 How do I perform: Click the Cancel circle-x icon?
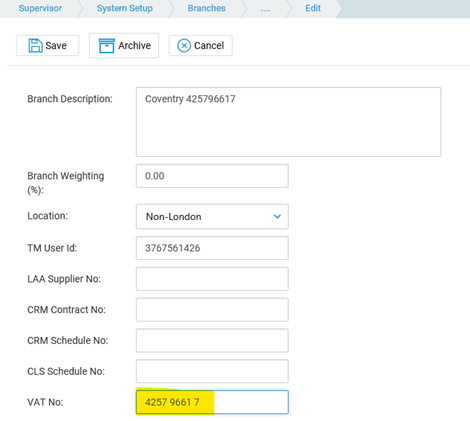[x=184, y=46]
